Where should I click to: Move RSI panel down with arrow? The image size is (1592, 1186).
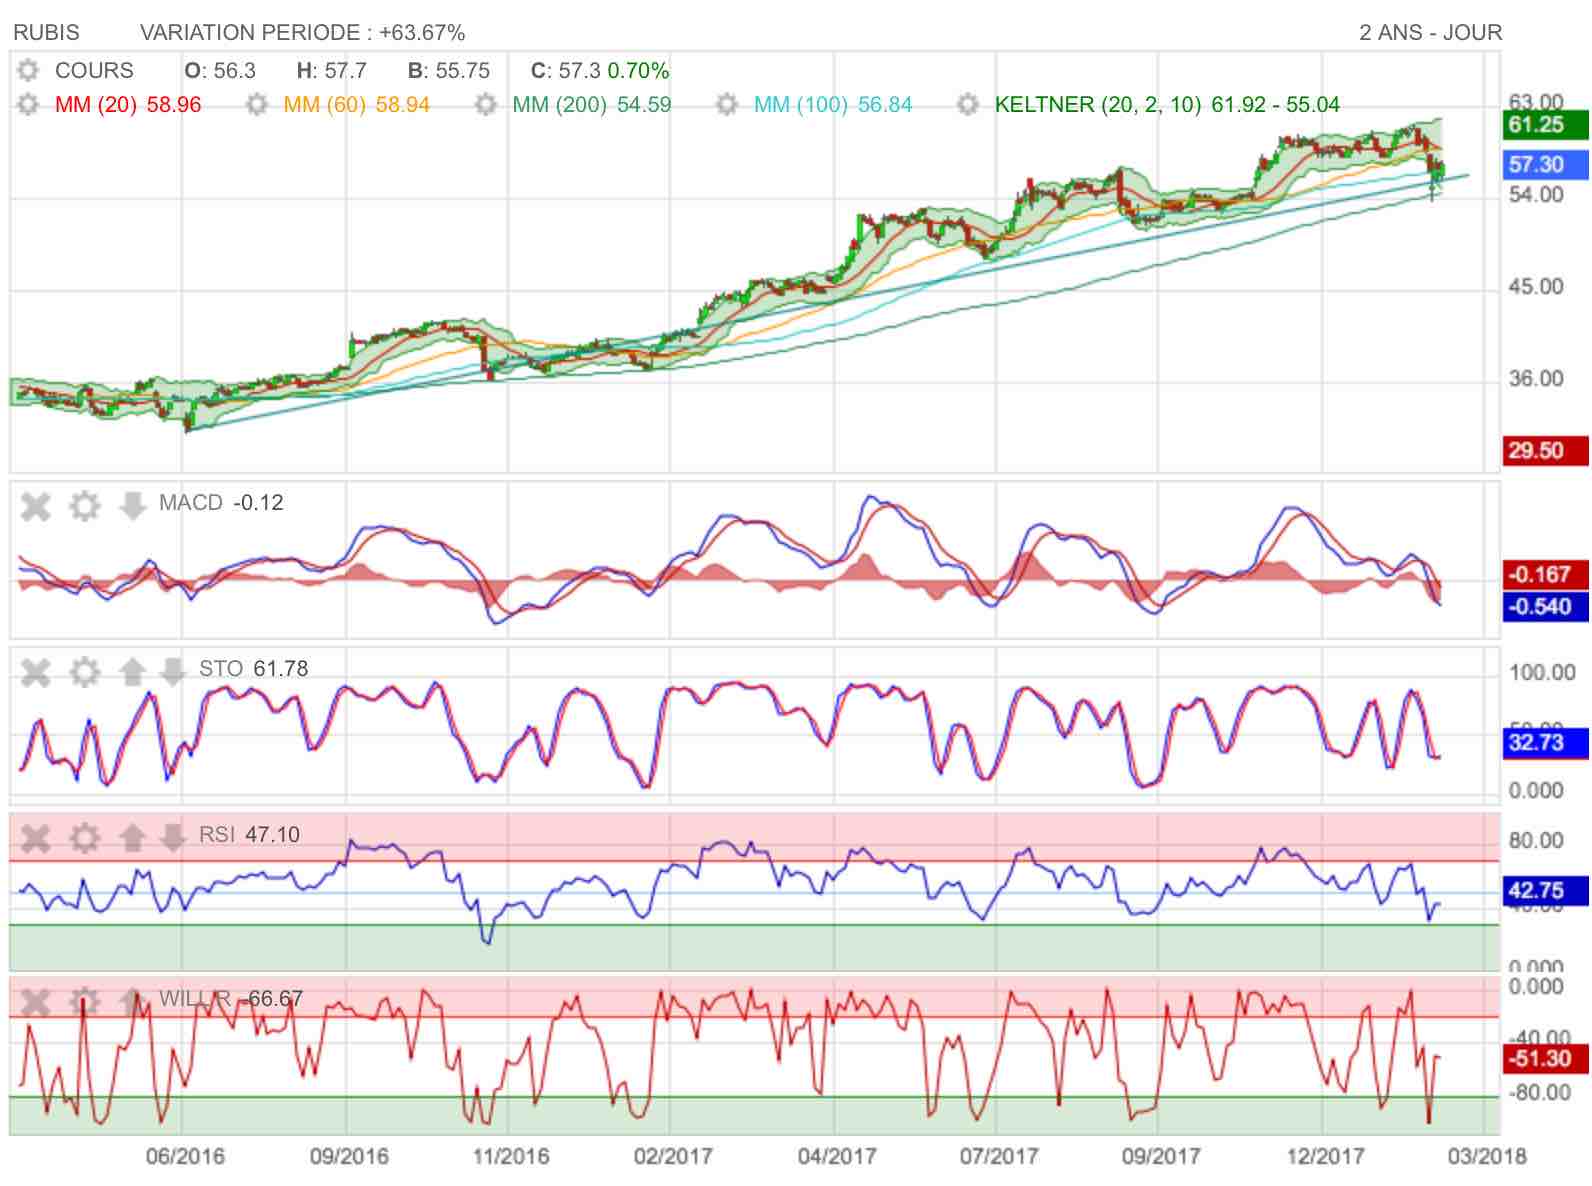[172, 837]
